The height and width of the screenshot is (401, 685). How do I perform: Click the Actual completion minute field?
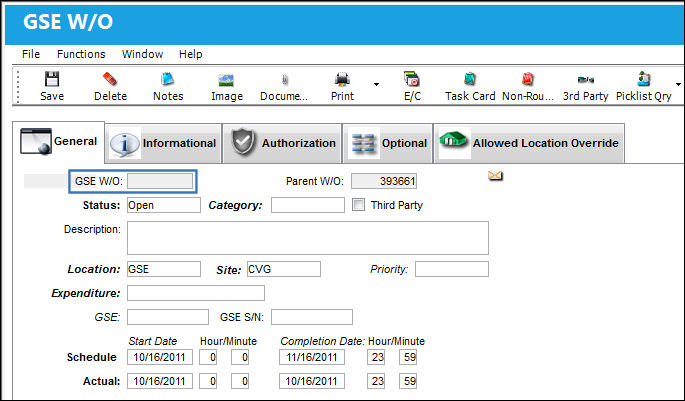tap(408, 381)
